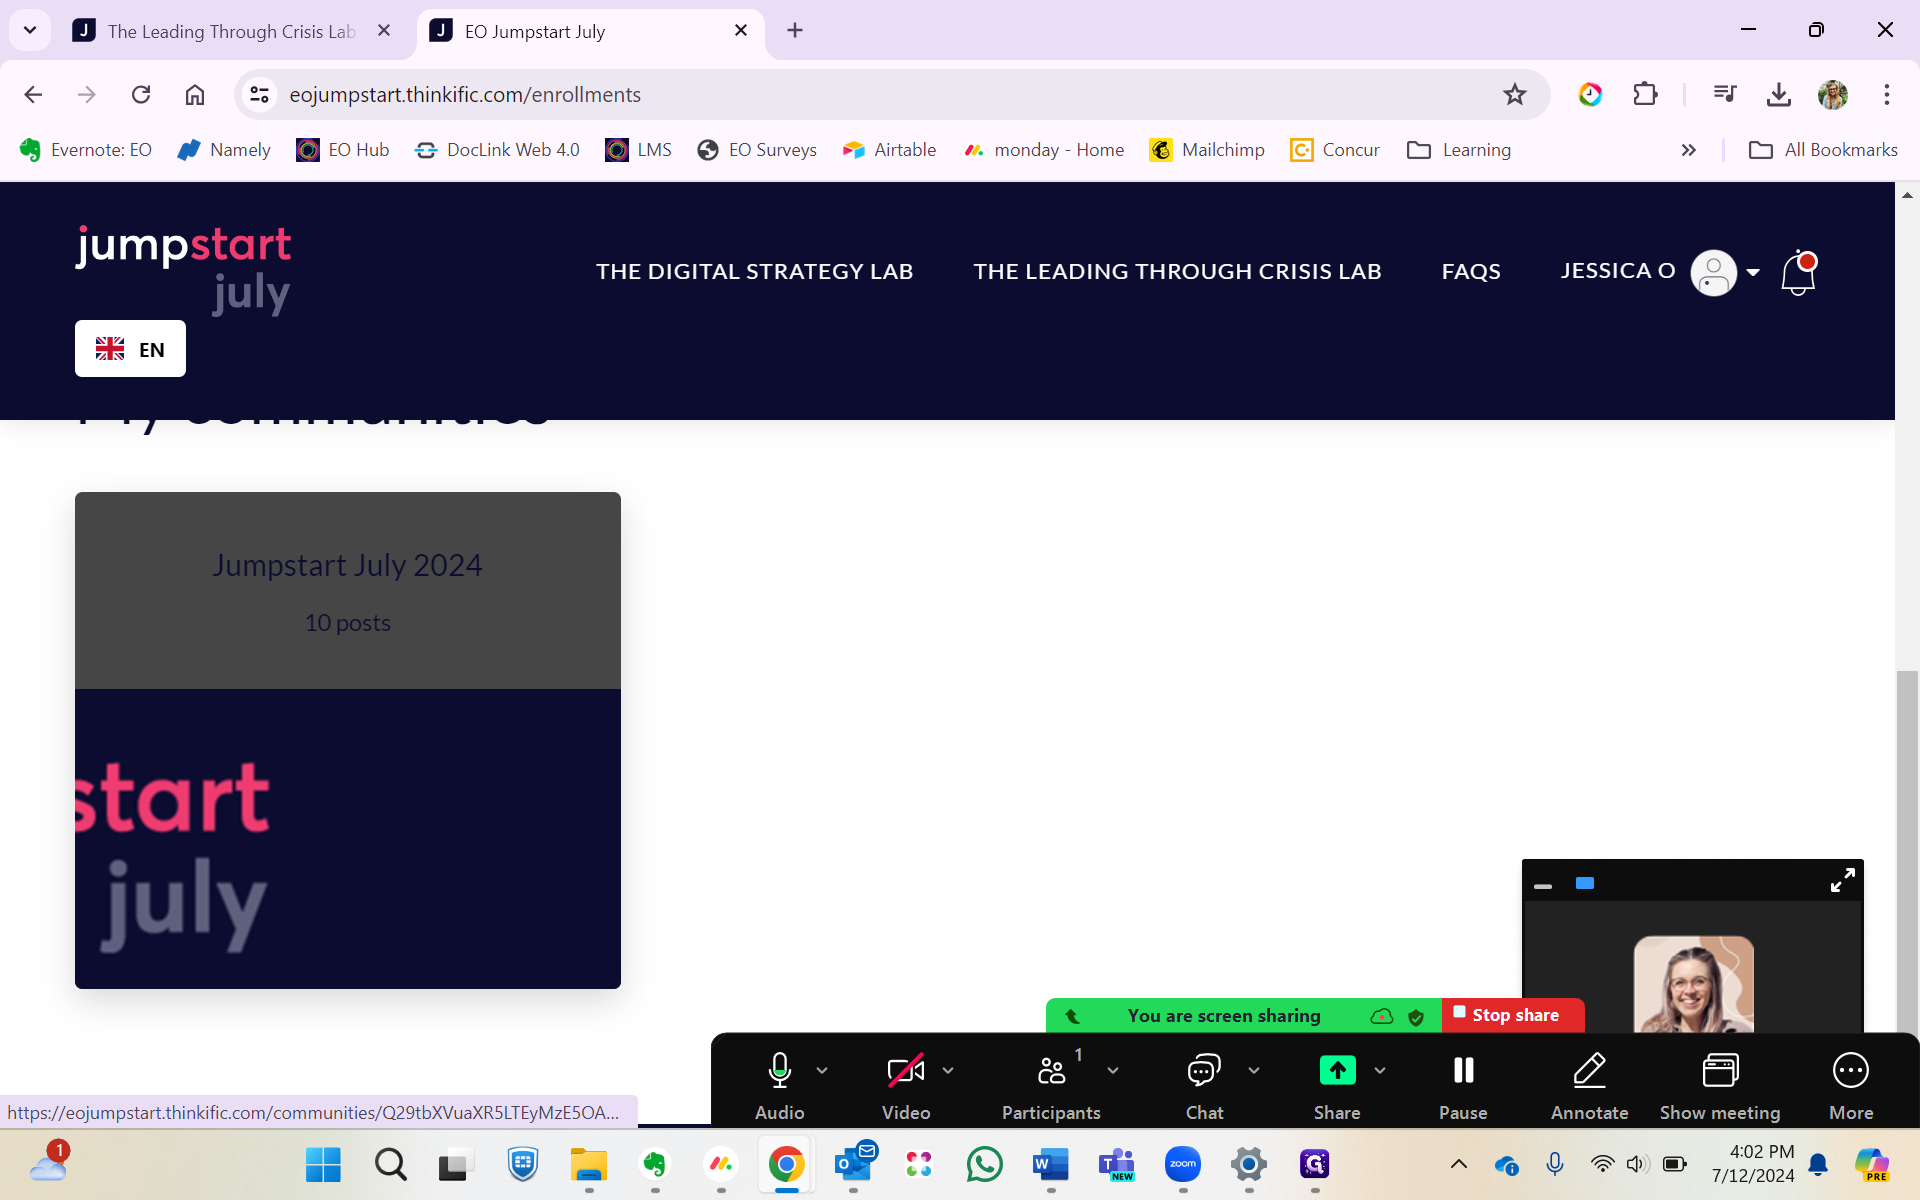Open Chrome extensions puzzle icon

pos(1645,94)
